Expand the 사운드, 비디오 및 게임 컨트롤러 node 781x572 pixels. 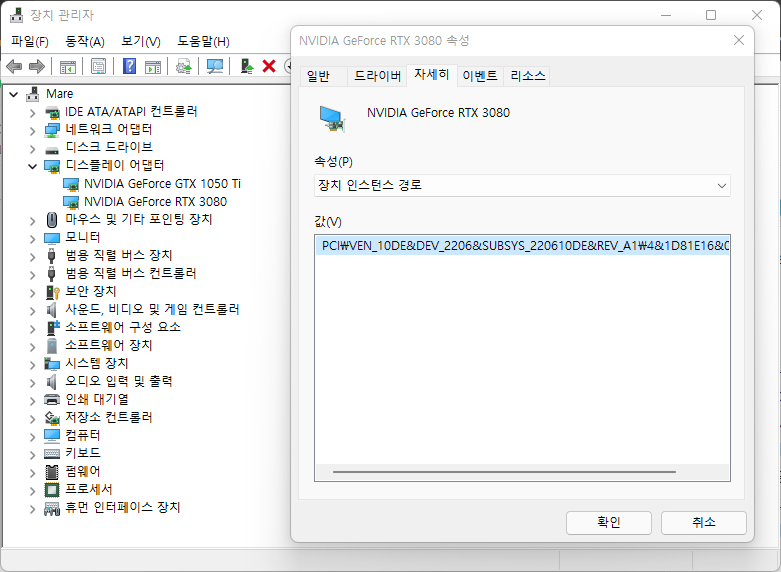(x=32, y=310)
